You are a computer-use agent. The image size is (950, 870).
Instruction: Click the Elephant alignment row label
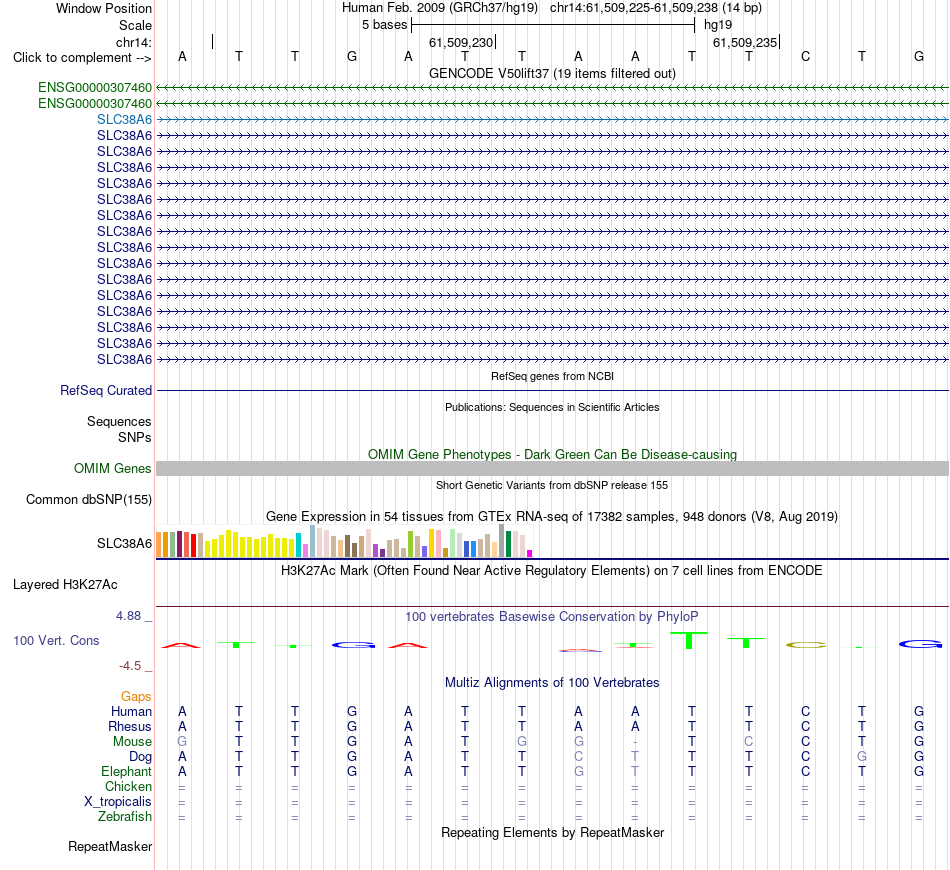point(126,771)
